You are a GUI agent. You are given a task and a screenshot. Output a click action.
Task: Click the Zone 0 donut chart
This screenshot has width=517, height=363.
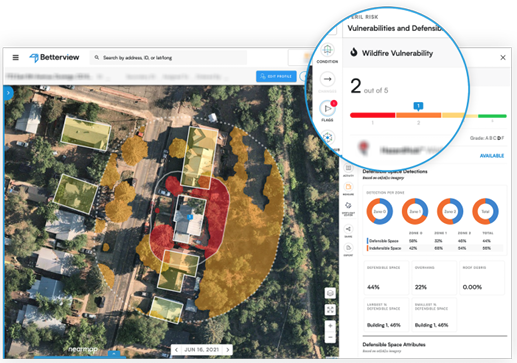tap(380, 211)
